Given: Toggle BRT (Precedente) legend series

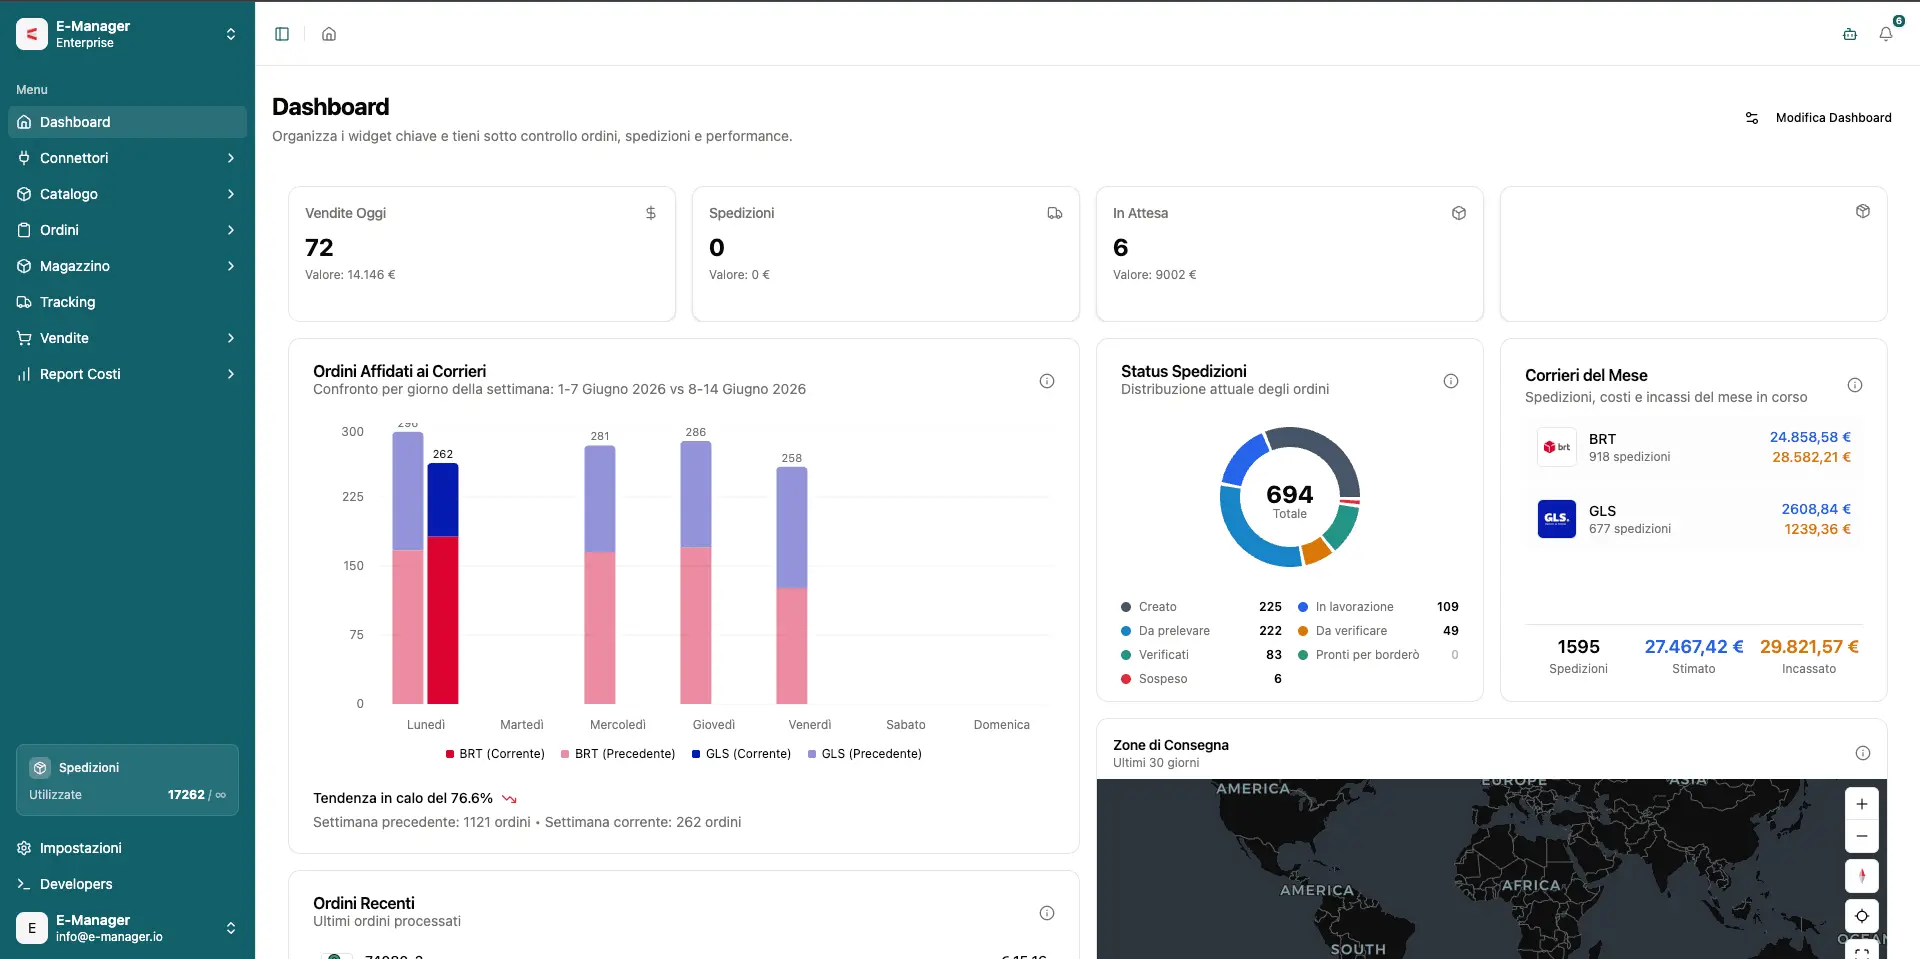Looking at the screenshot, I should pos(618,754).
